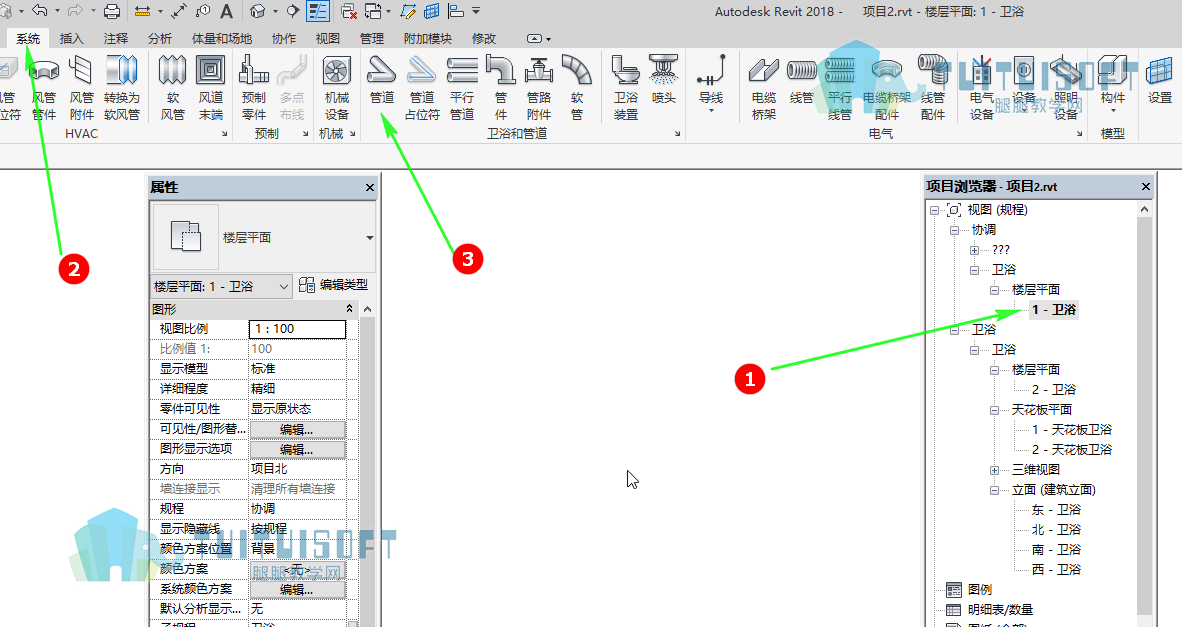1182x627 pixels.
Task: Expand the 三维视图 tree node
Action: click(x=994, y=470)
